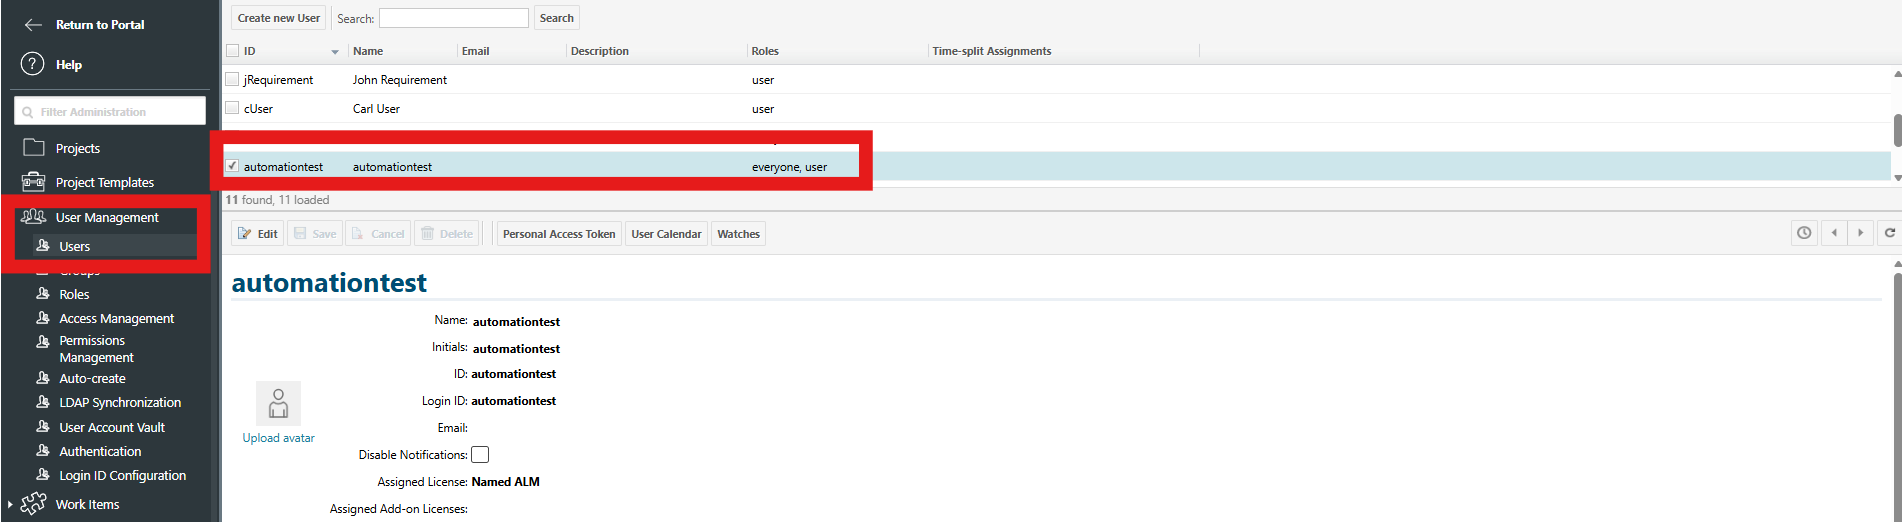Click the Project Templates icon

coord(34,182)
